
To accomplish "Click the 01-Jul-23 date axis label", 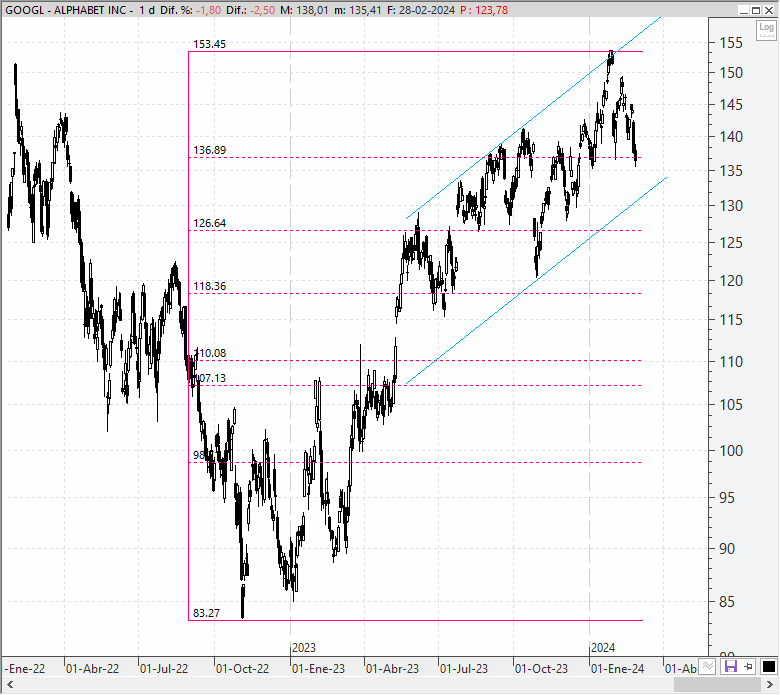I will click(464, 669).
